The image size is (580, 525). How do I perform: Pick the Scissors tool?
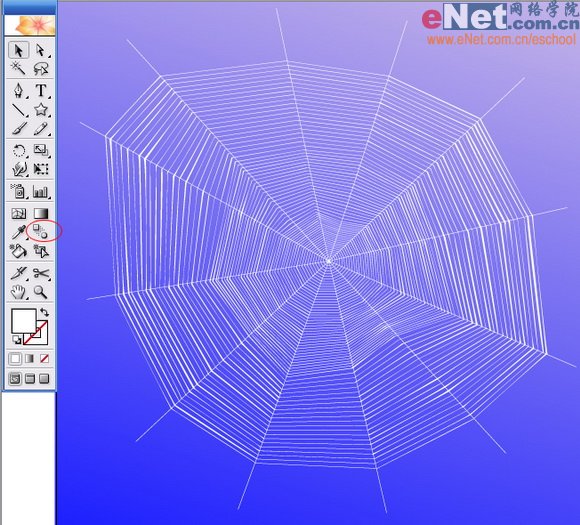tap(41, 274)
